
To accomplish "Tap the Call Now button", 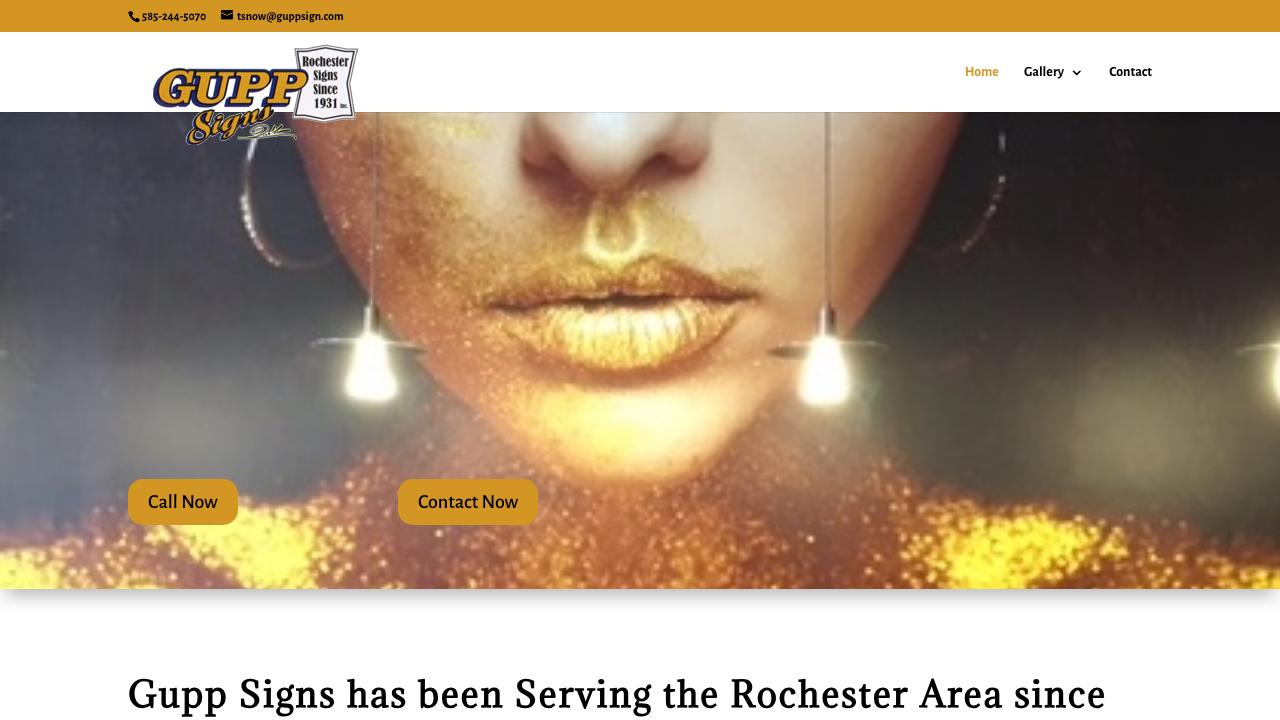I will coord(183,502).
